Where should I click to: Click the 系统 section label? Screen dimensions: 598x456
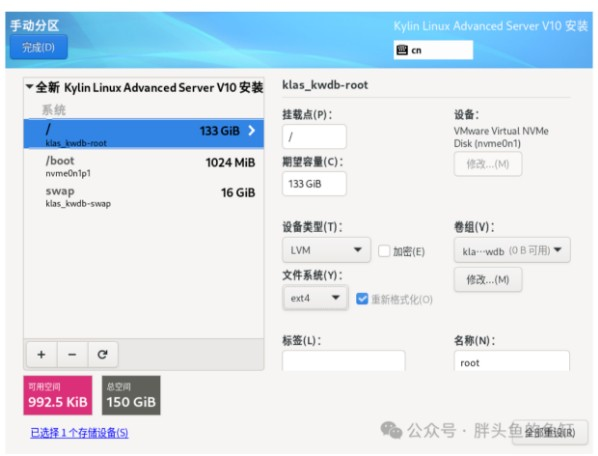pyautogui.click(x=54, y=110)
